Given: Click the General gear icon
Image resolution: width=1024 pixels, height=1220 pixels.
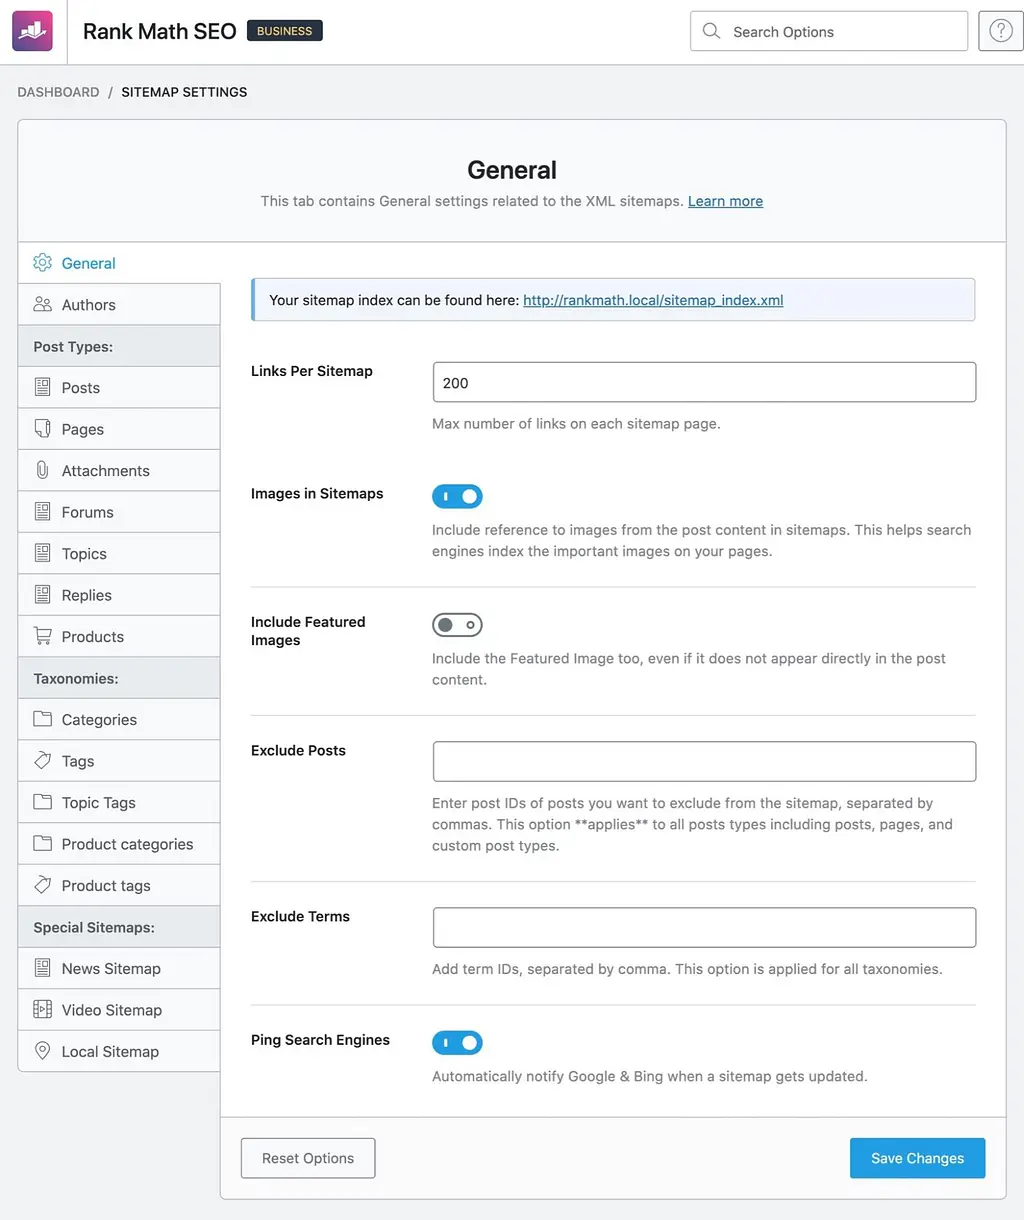Looking at the screenshot, I should pyautogui.click(x=42, y=263).
